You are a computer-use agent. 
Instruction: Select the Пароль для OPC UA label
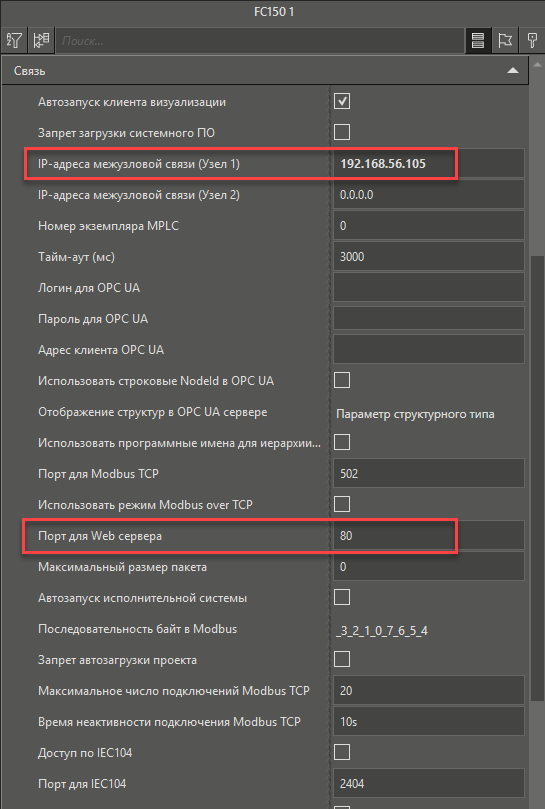pyautogui.click(x=93, y=319)
